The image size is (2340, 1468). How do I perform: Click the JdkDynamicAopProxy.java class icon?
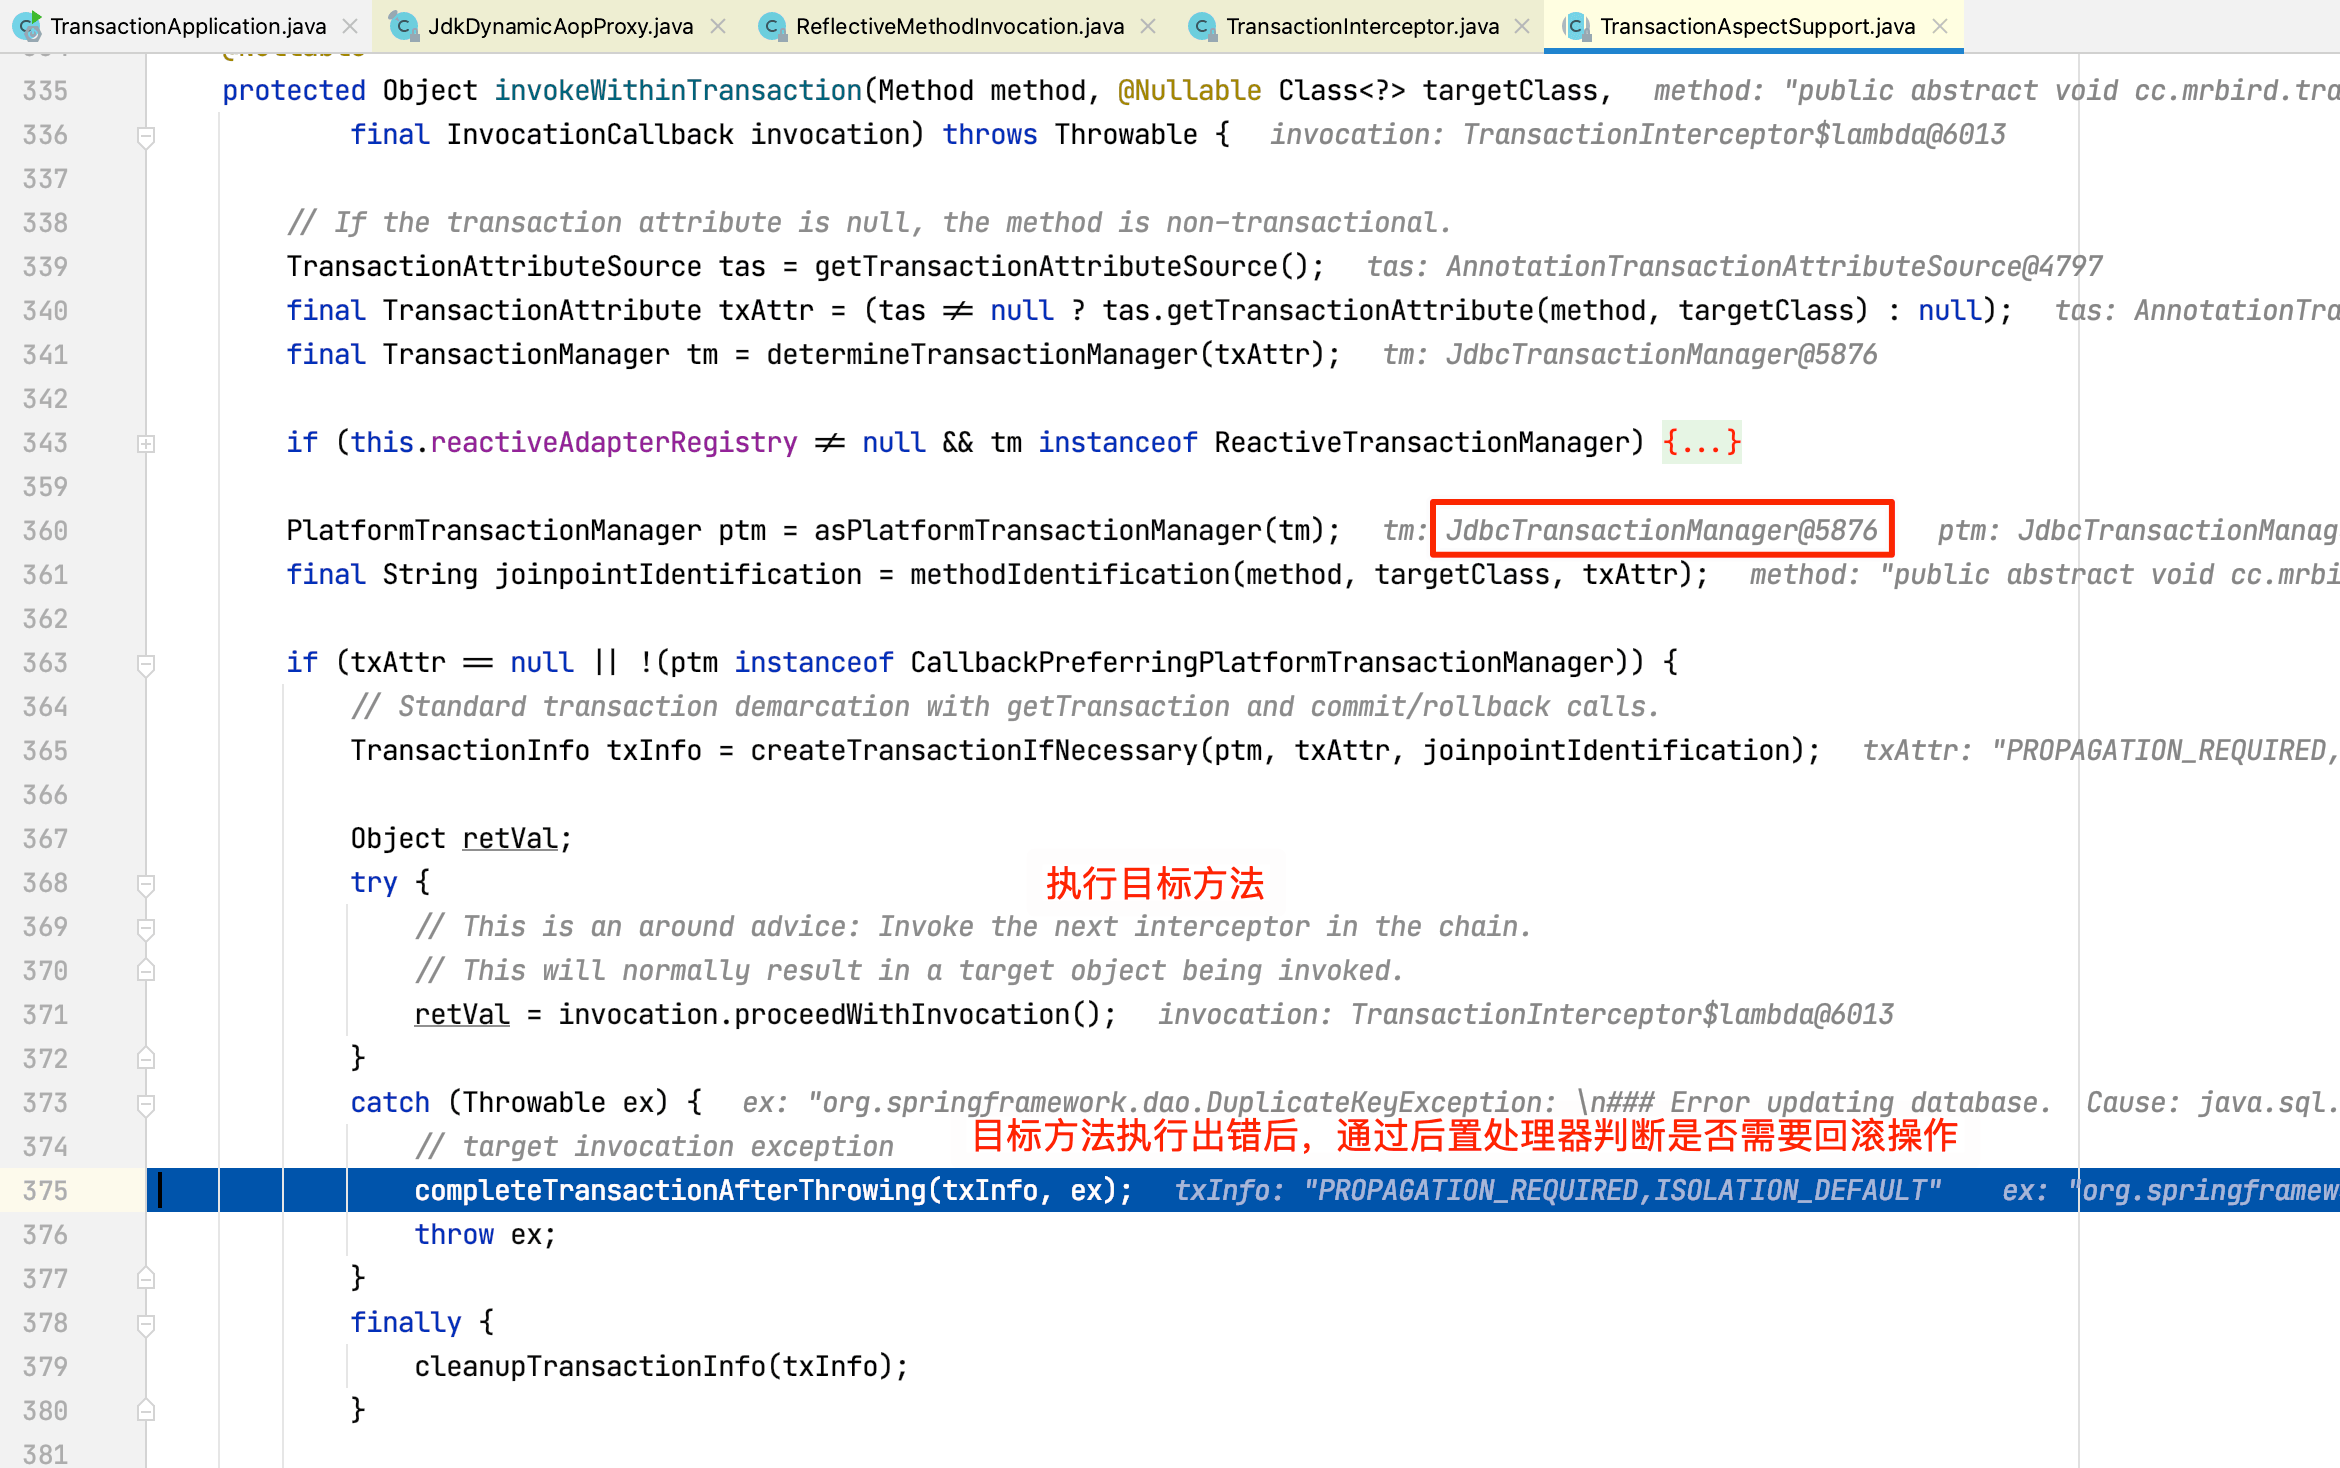(403, 26)
